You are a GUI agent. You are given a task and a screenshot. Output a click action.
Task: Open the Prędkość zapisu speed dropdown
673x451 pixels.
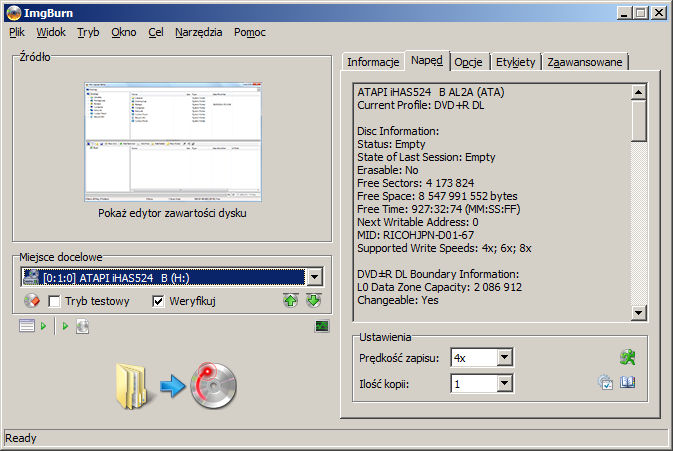[505, 357]
